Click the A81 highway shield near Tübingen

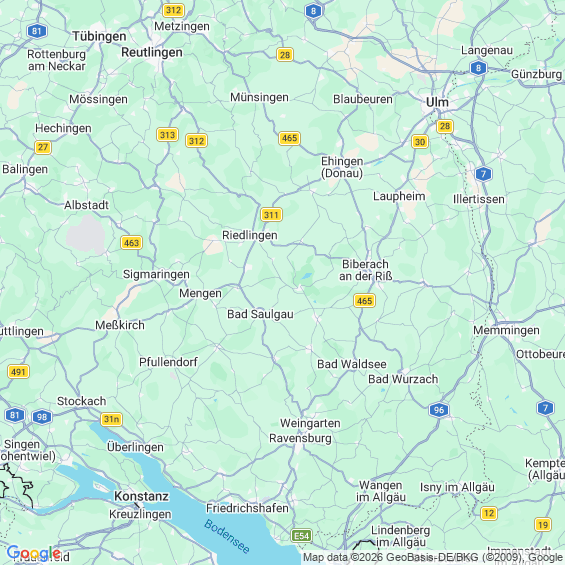pos(37,31)
